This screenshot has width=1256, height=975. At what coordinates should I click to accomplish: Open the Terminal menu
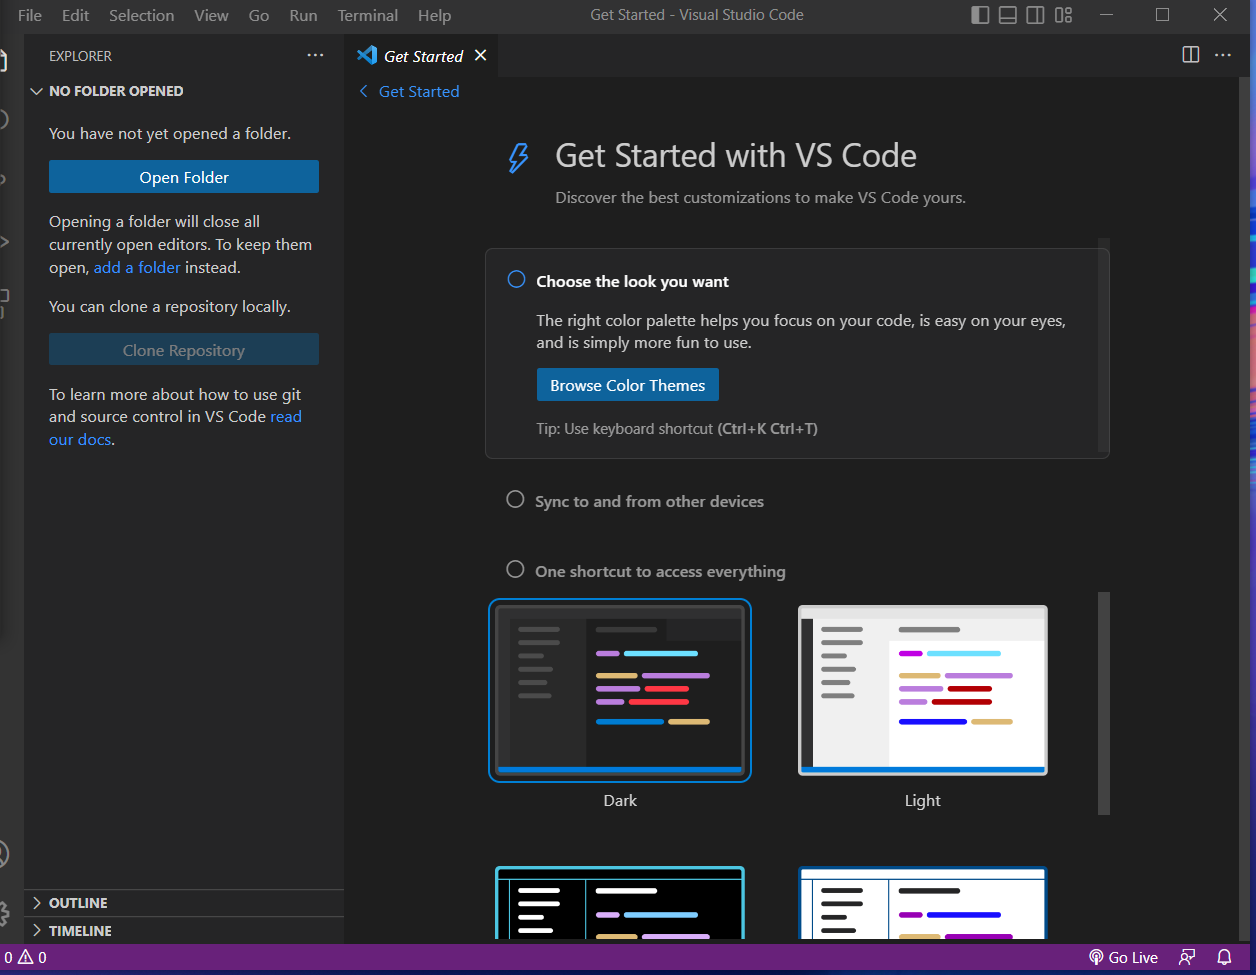pos(367,15)
